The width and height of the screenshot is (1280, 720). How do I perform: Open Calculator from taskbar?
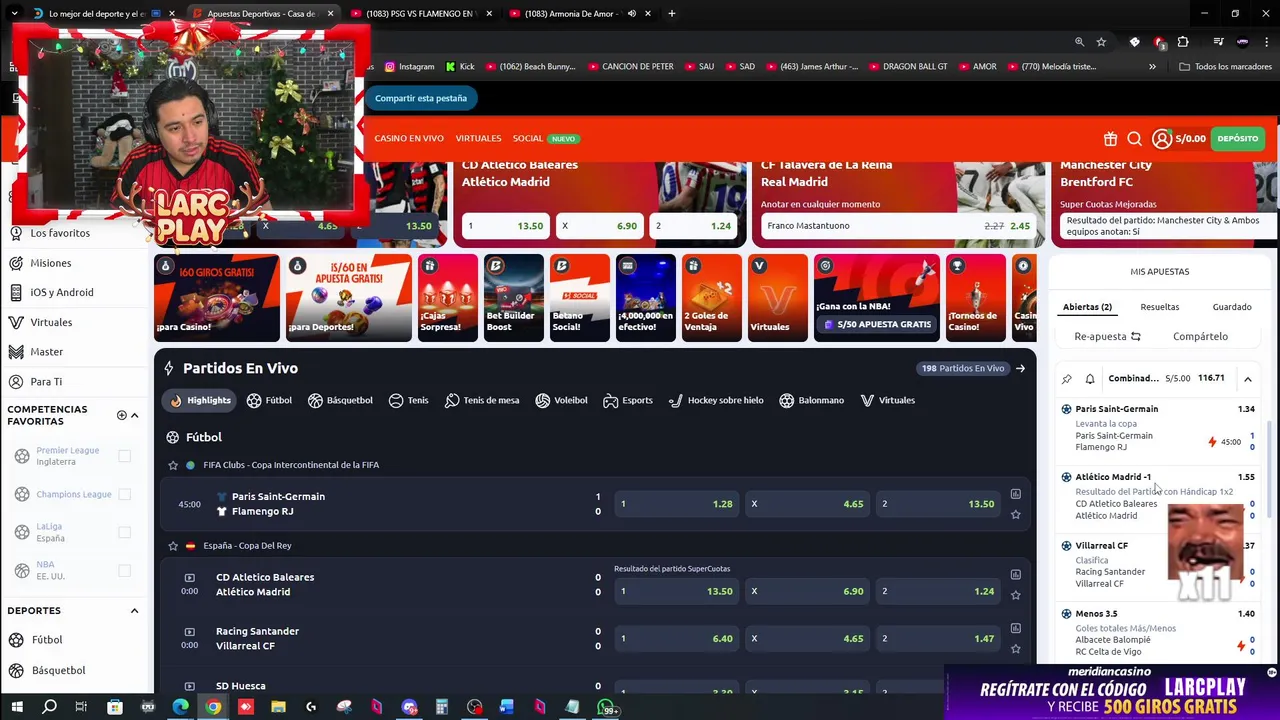pos(441,707)
